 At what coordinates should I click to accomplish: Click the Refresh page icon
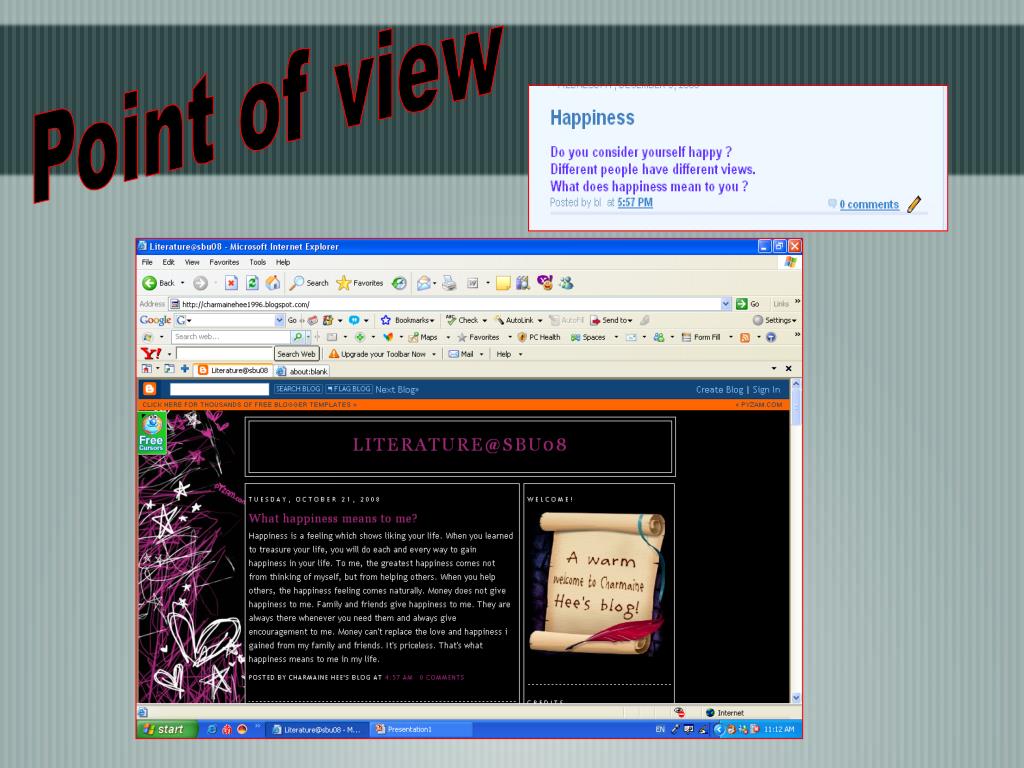(252, 283)
